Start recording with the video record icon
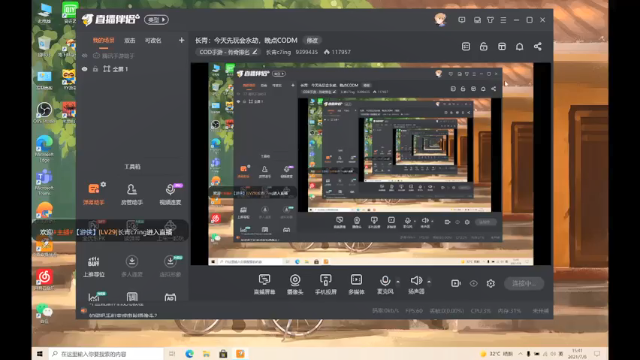The height and width of the screenshot is (360, 640). point(456,283)
